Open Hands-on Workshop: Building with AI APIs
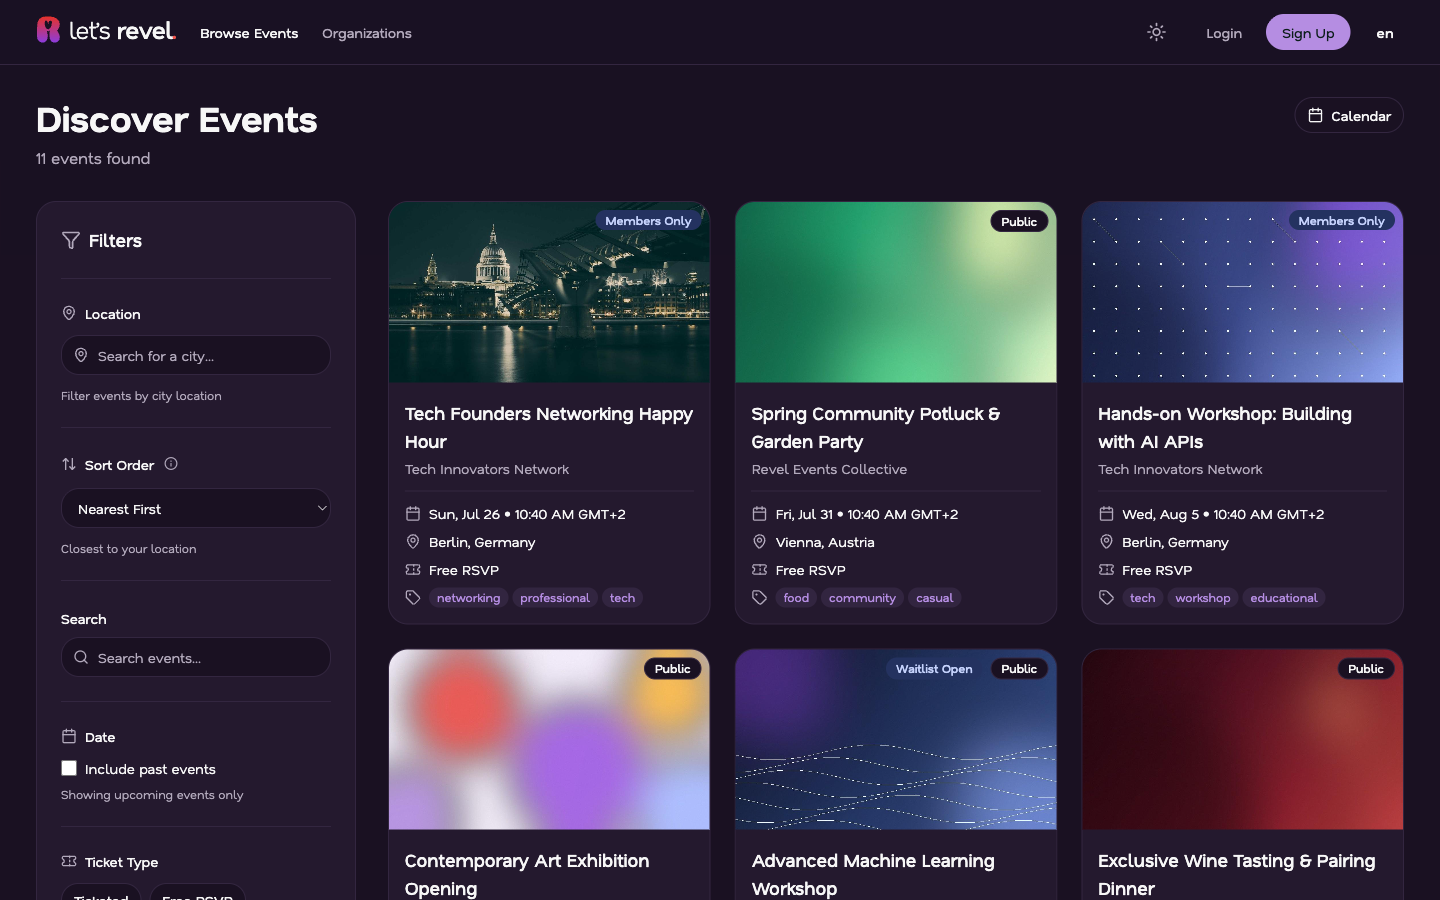 (x=1225, y=428)
